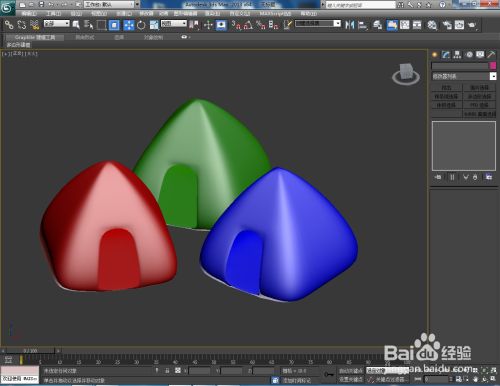
Task: Click the Save file icon in quick access toolbar
Action: pos(41,4)
